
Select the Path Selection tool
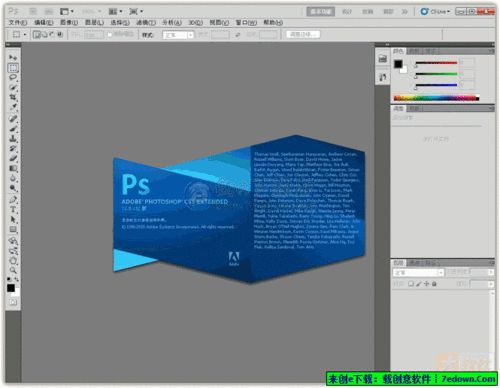coord(13,219)
